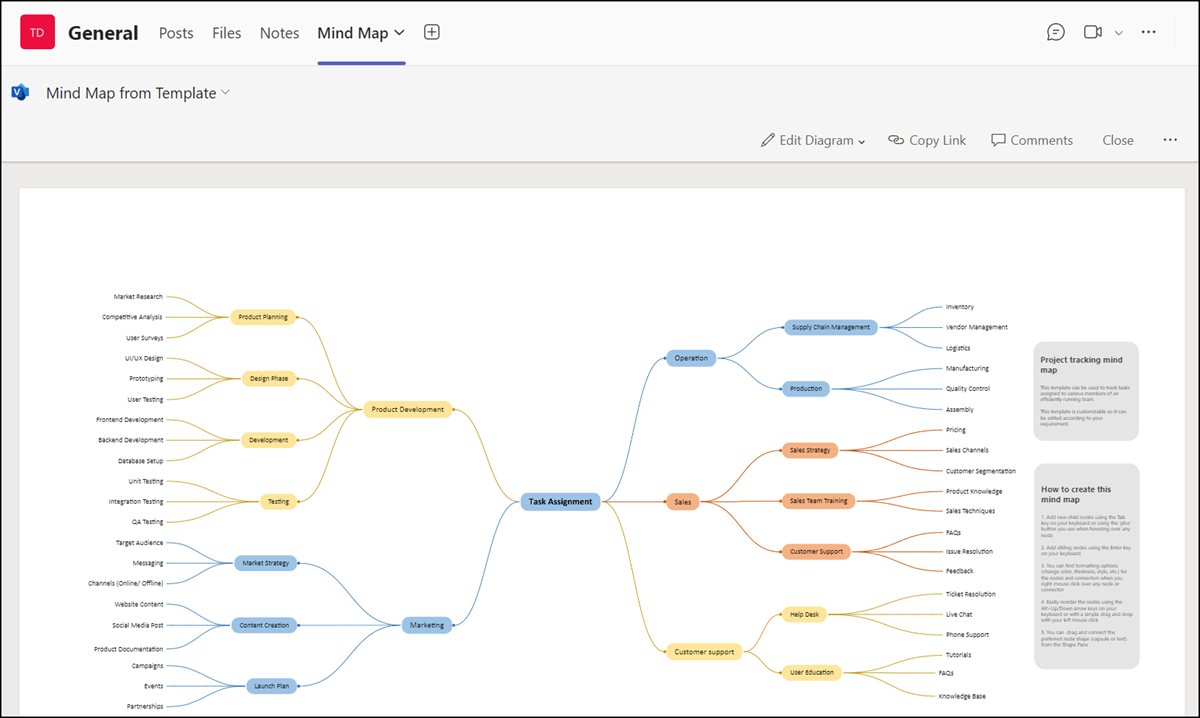The width and height of the screenshot is (1200, 718).
Task: Select the orange Customer Support node
Action: tap(816, 551)
